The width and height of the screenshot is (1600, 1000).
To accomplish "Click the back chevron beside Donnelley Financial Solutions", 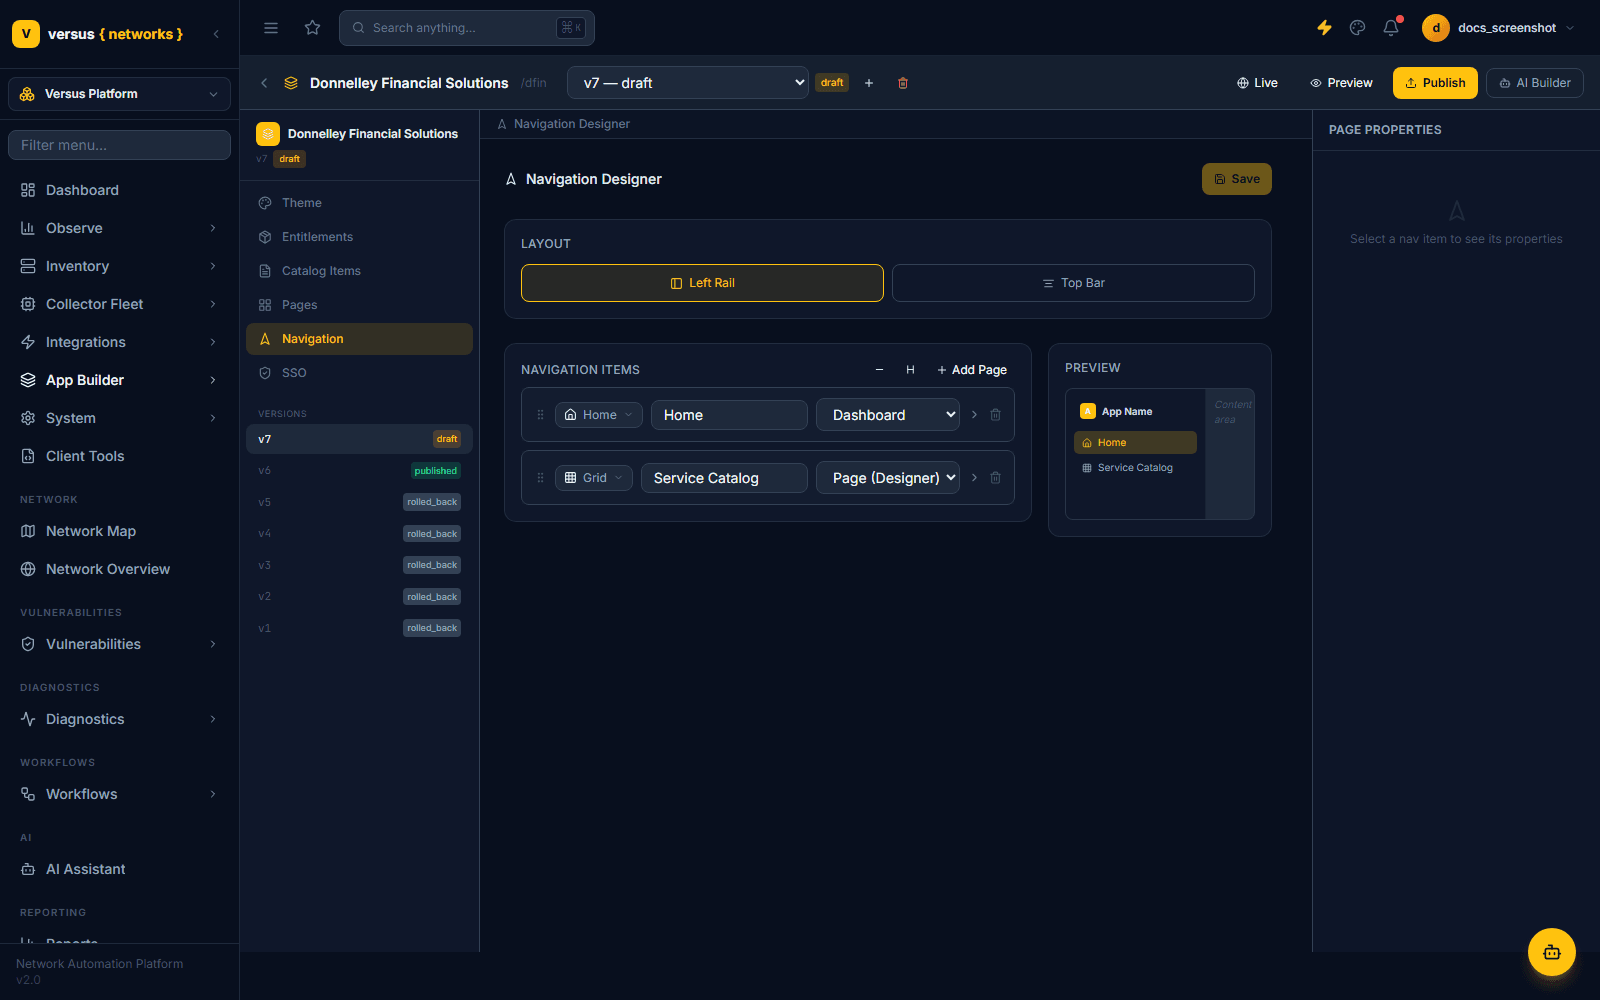I will point(264,83).
